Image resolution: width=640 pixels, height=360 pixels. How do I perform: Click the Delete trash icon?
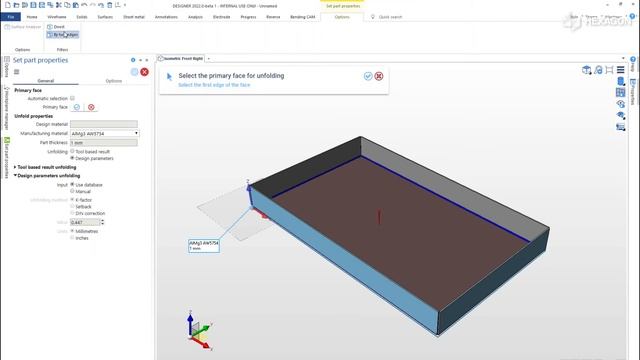point(109,5)
